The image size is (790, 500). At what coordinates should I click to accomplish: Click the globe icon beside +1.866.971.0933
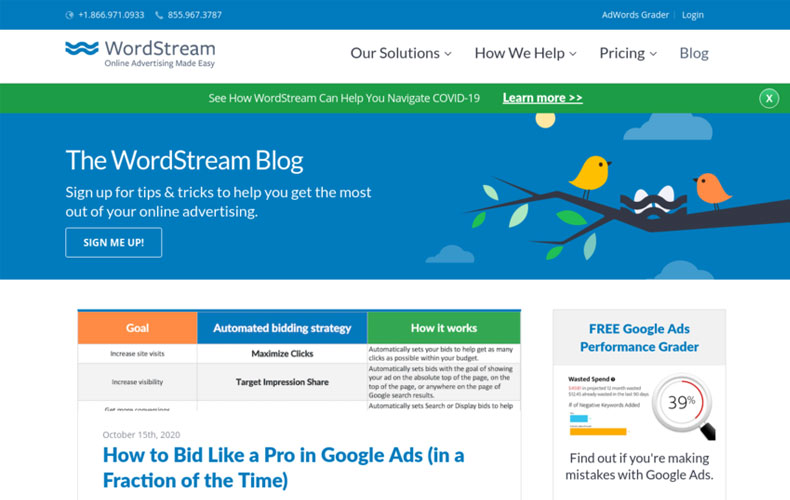(x=70, y=15)
